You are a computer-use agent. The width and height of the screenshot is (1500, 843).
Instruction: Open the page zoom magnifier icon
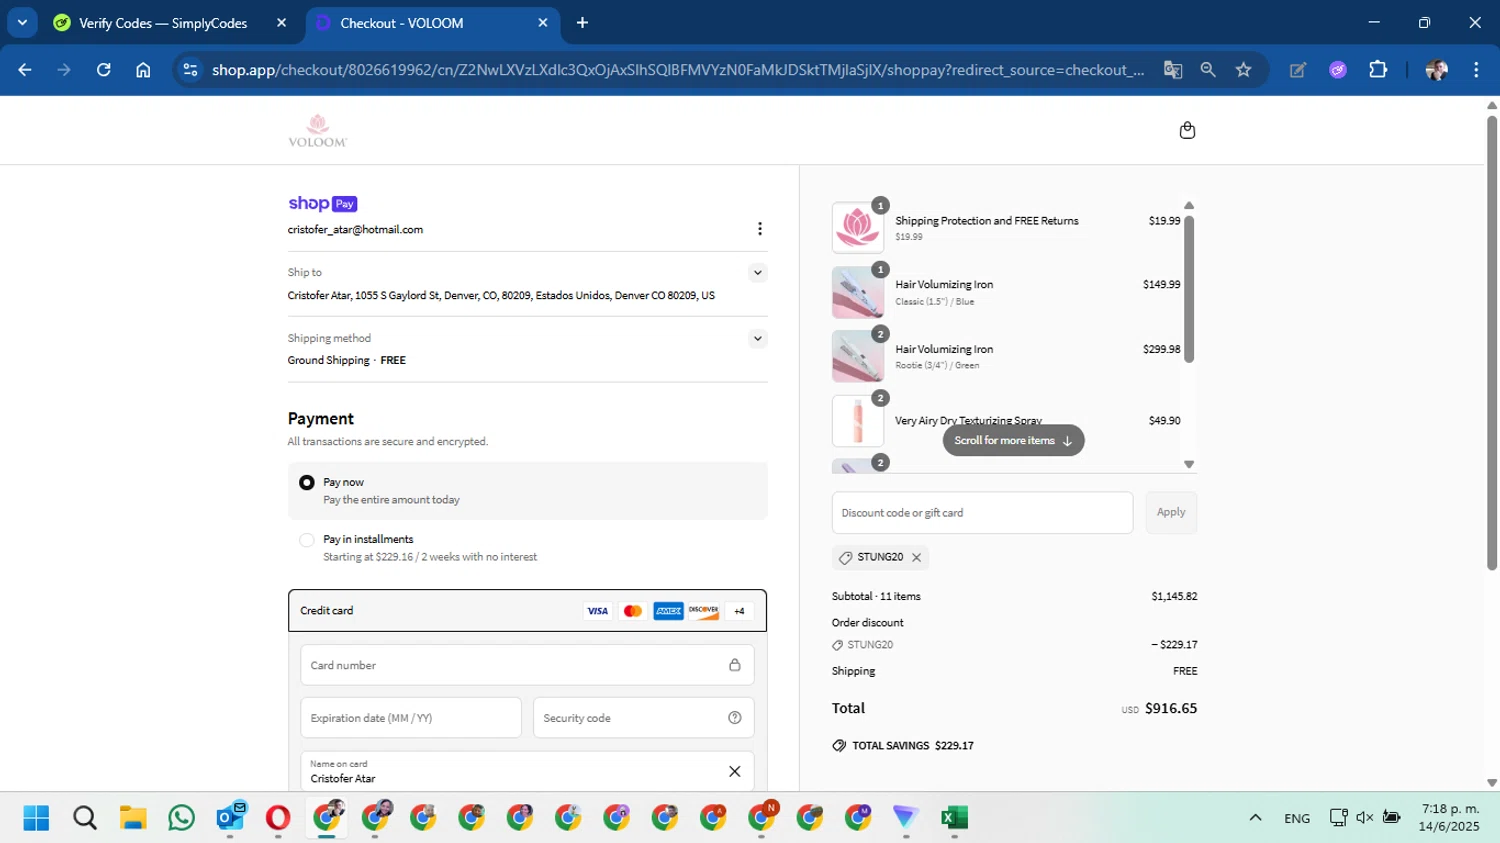point(1208,70)
